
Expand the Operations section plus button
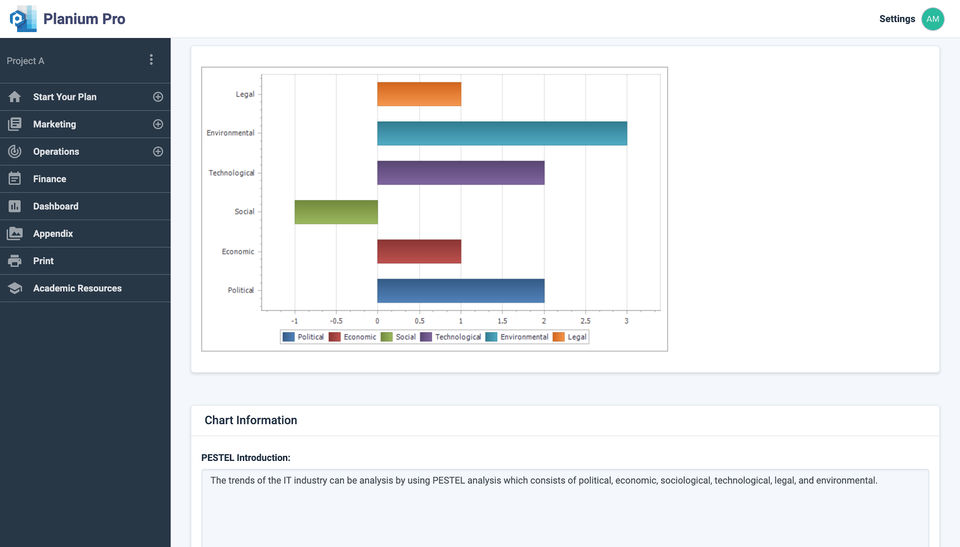158,151
